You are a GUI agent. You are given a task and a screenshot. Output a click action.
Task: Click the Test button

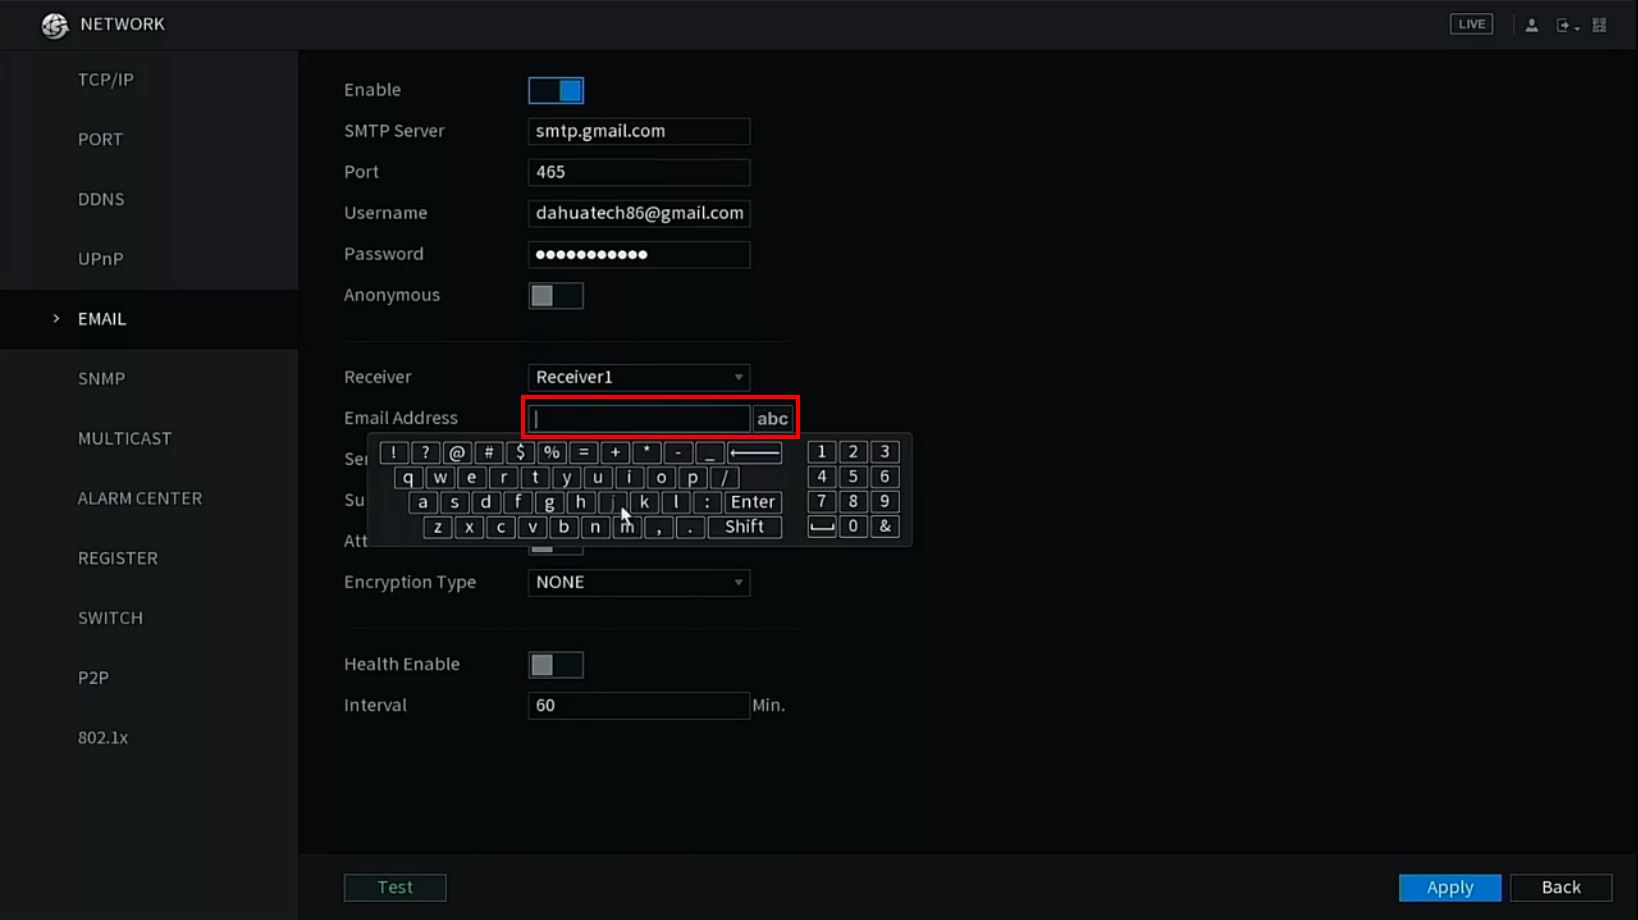pos(395,887)
